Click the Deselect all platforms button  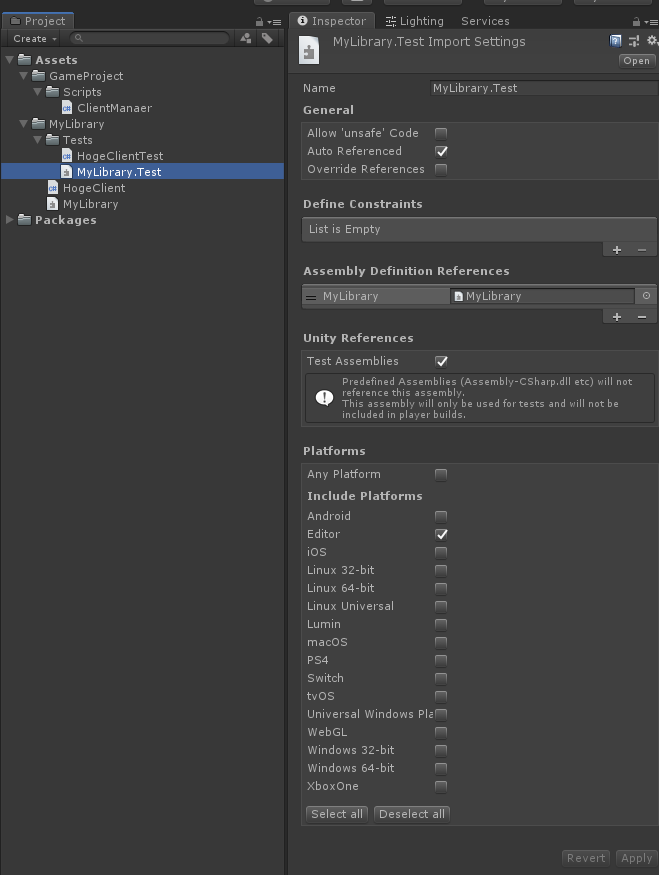(x=411, y=814)
